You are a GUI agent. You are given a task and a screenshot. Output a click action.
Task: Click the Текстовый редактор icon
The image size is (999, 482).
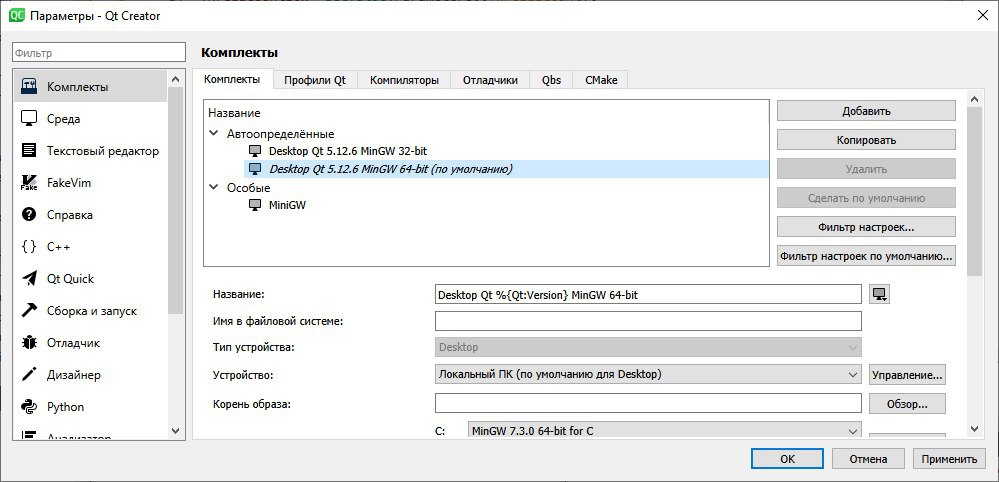pyautogui.click(x=29, y=151)
